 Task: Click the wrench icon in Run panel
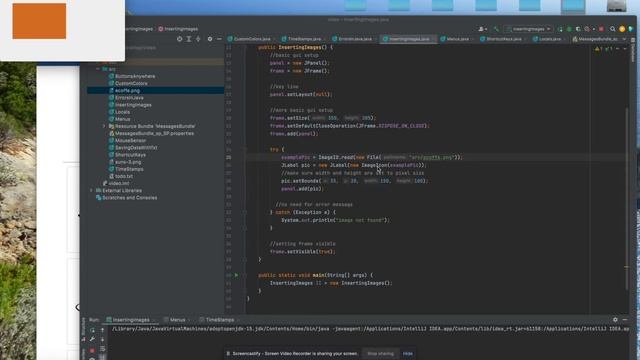[92, 339]
